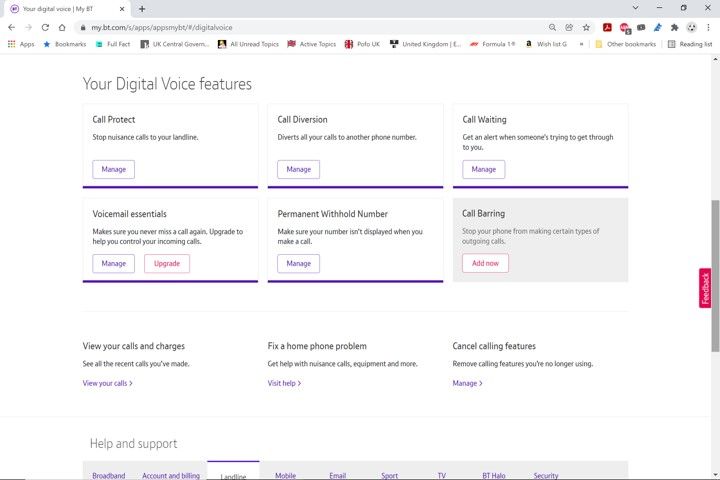Click the Adobe Acrobat extension icon

coord(607,28)
